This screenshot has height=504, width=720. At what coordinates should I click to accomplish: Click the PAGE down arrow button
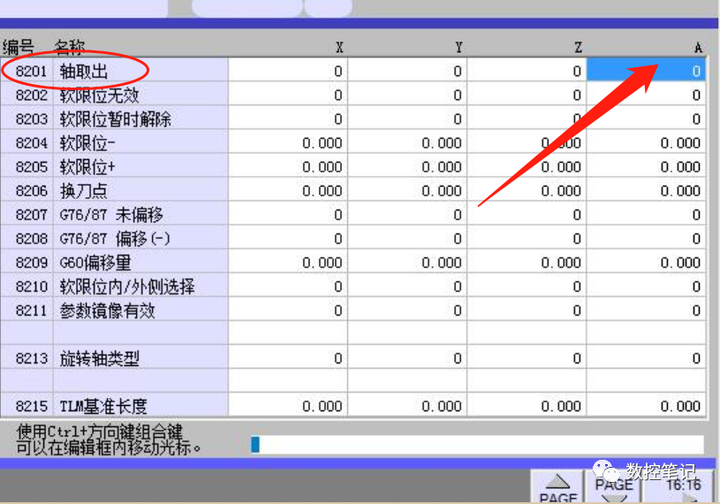tap(613, 487)
